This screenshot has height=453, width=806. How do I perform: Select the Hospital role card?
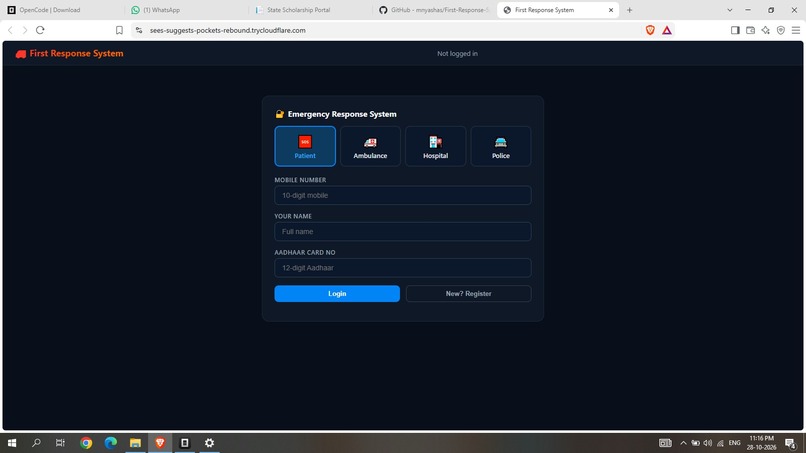(435, 146)
